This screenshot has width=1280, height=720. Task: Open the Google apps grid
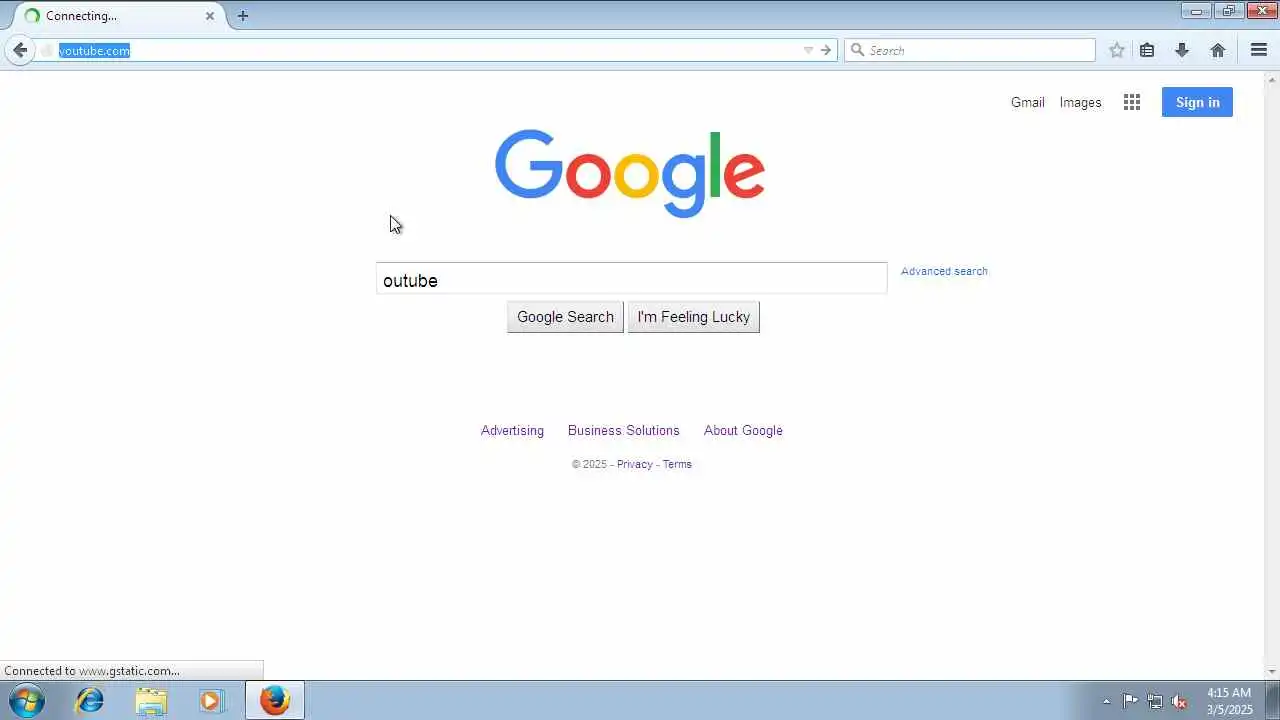click(x=1132, y=102)
